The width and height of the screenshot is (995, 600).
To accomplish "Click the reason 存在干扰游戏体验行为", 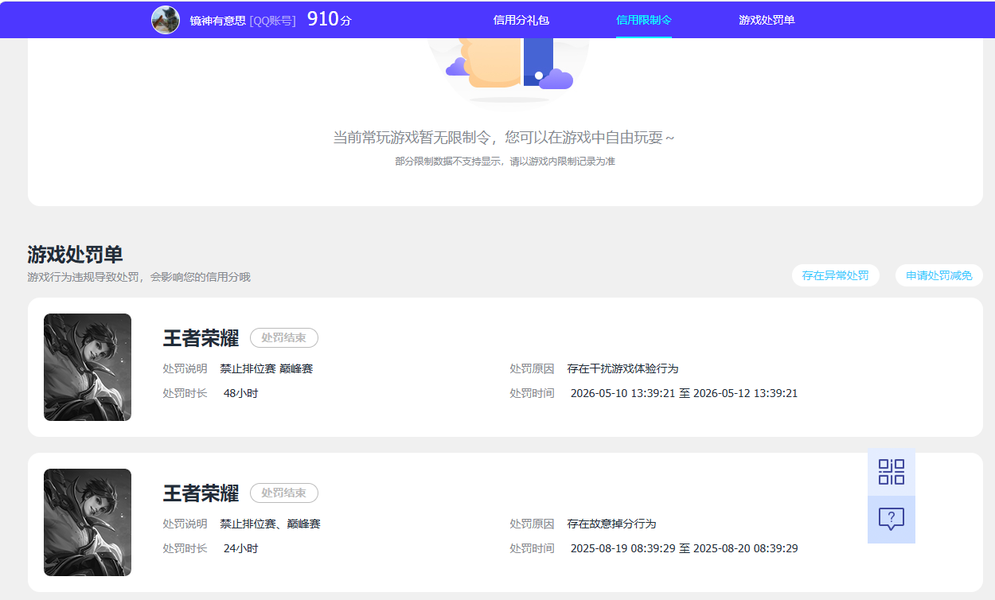I will (623, 368).
